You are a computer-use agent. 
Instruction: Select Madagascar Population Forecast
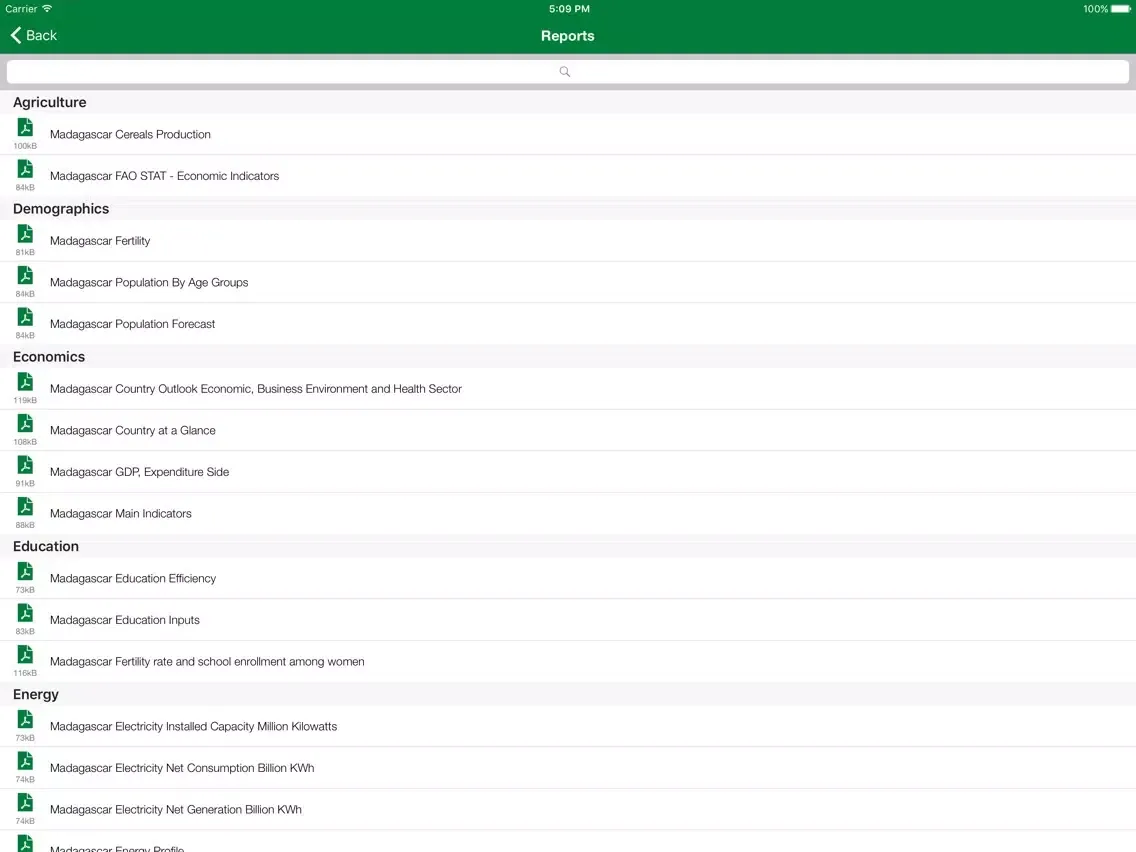click(x=568, y=324)
